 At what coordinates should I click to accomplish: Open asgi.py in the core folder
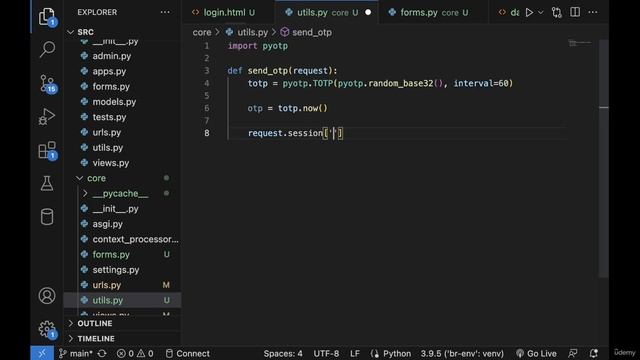[x=107, y=224]
